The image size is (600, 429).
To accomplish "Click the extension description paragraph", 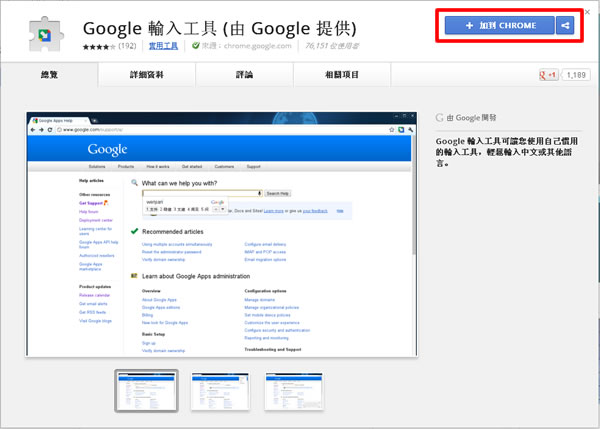I will [x=507, y=152].
